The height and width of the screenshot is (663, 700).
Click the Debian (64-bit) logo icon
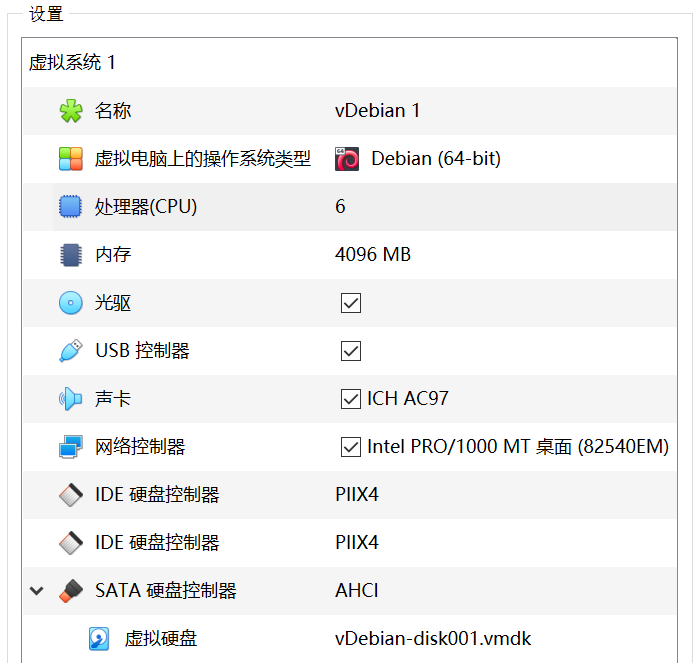347,159
